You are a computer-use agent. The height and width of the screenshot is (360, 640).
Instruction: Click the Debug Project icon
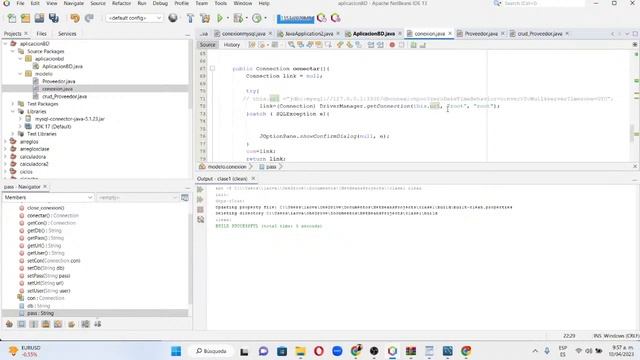(x=238, y=18)
